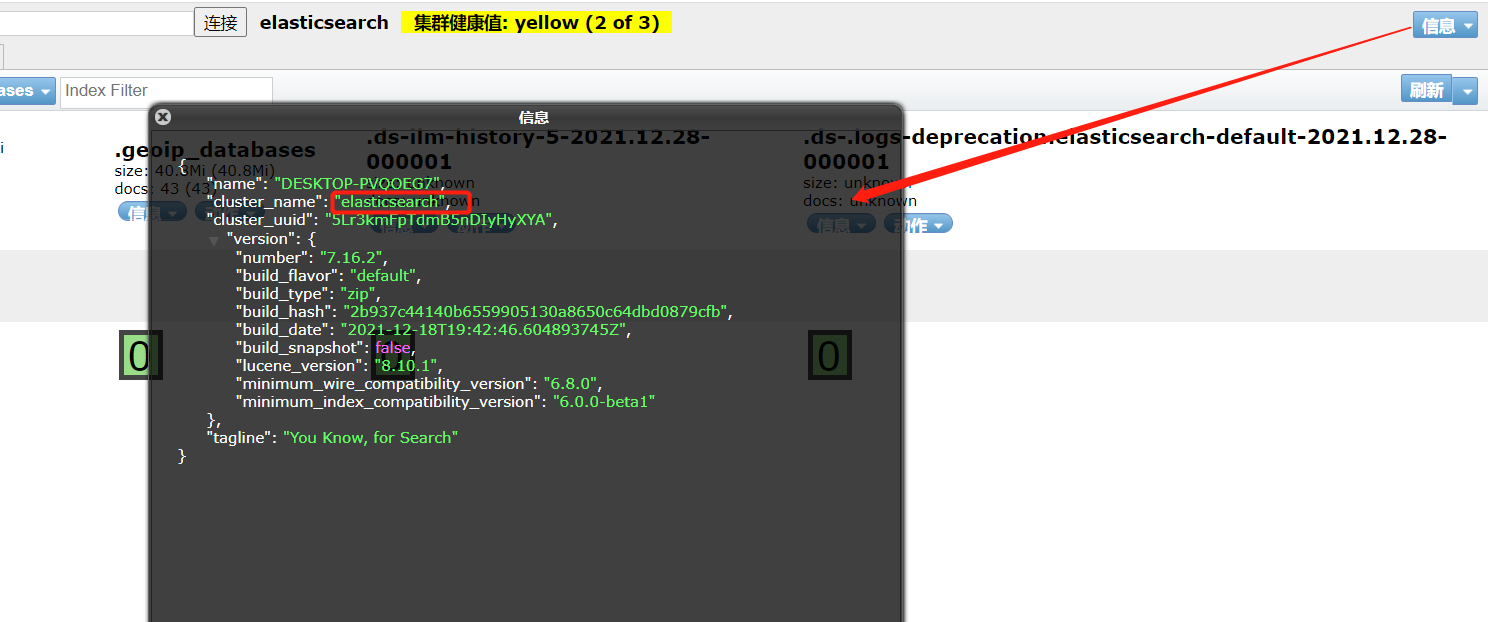Click the build_flavor value "default"
1488x622 pixels.
[383, 276]
